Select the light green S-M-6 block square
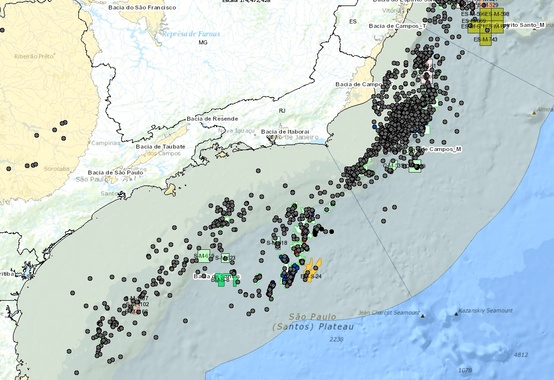Screen dimensions: 554x380 (x=204, y=256)
